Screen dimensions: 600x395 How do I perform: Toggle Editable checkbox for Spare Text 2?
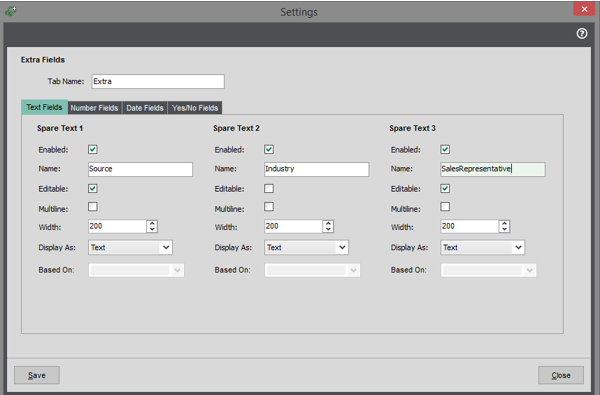click(269, 188)
